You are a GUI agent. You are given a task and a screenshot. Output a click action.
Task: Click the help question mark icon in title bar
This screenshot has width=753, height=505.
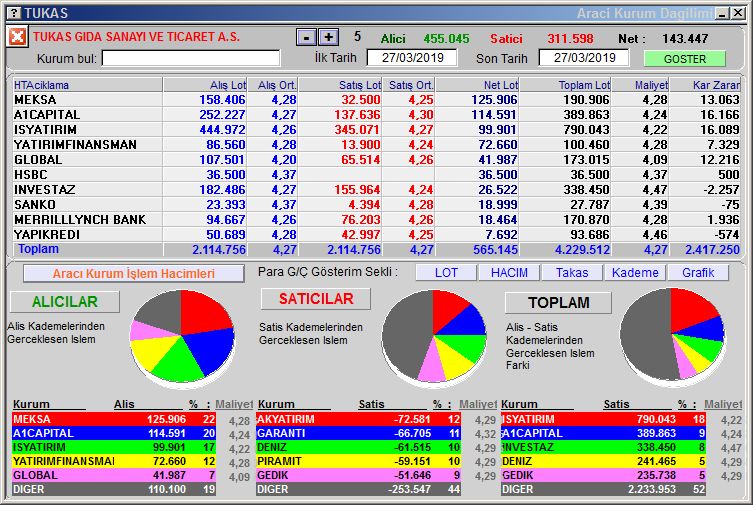16,13
